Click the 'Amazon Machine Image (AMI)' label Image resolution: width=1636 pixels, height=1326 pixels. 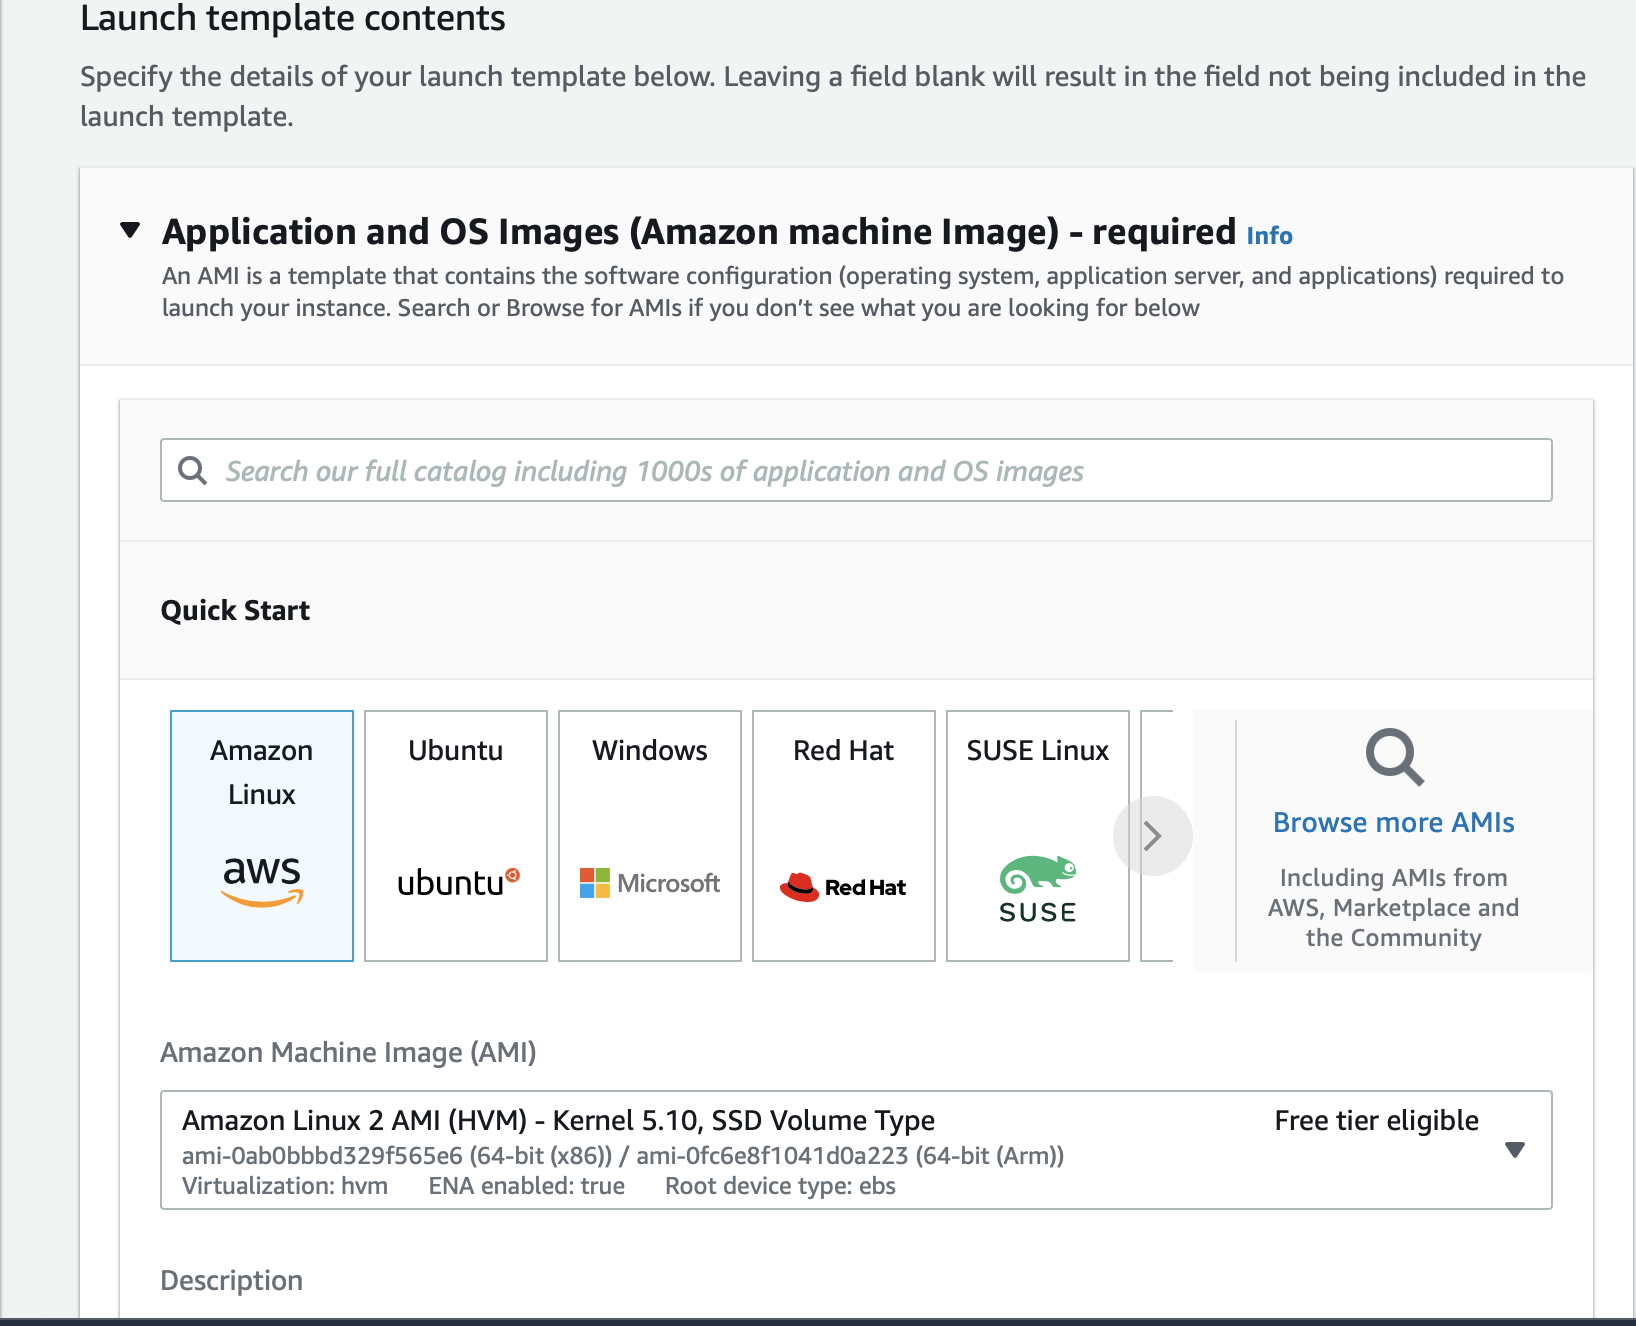coord(348,1052)
